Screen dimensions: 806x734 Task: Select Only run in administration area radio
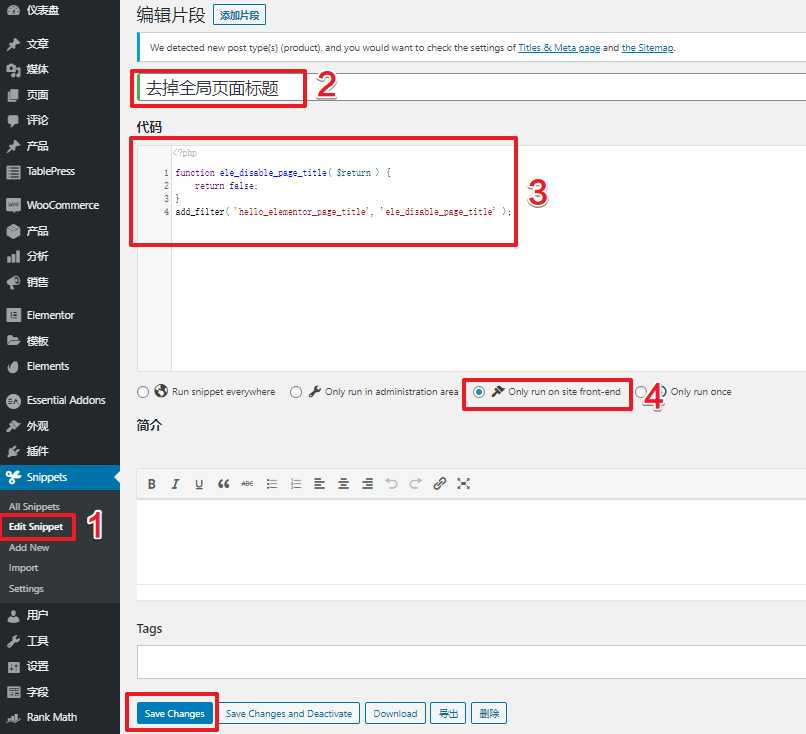pyautogui.click(x=296, y=392)
